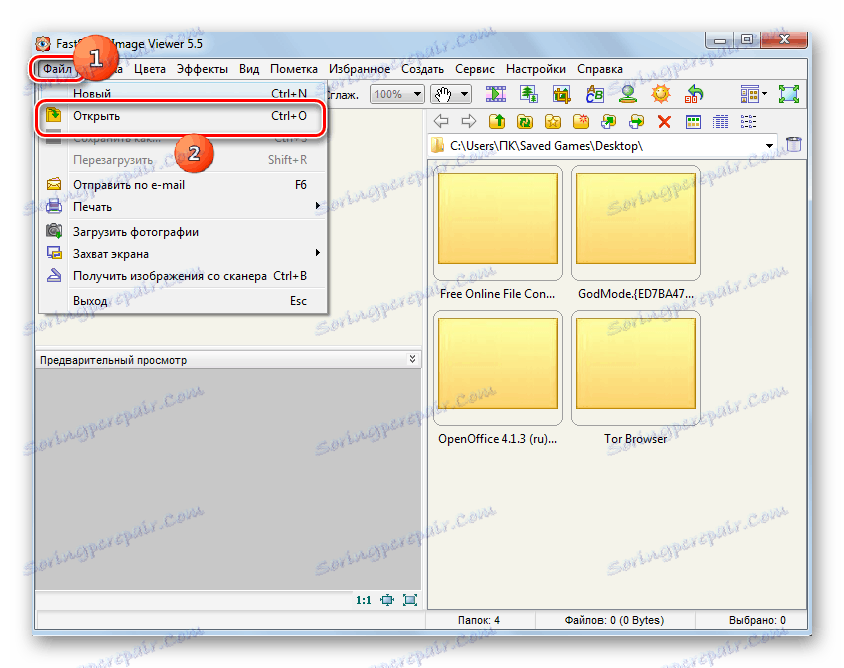Open the Пометка menu
This screenshot has height=668, width=844.
click(x=294, y=69)
